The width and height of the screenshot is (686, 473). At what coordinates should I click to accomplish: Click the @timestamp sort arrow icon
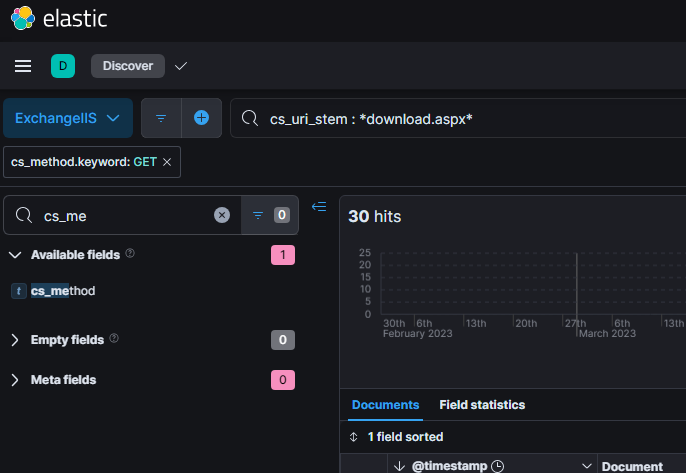point(399,466)
